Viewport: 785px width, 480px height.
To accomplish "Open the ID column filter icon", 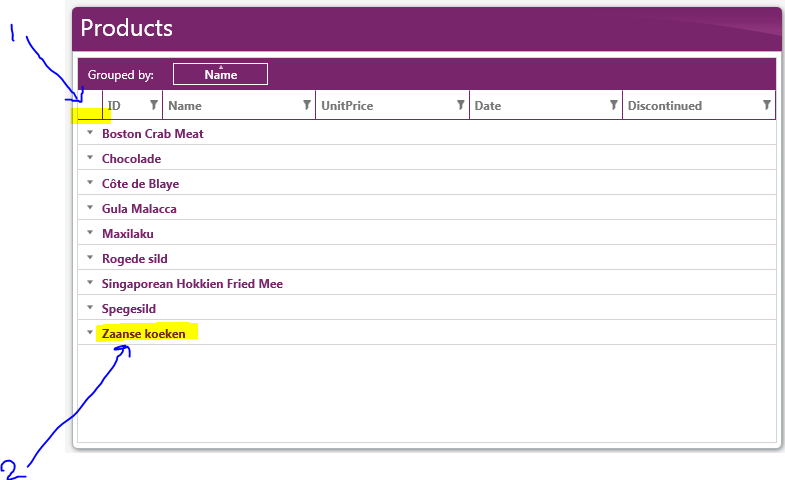I will click(x=154, y=105).
